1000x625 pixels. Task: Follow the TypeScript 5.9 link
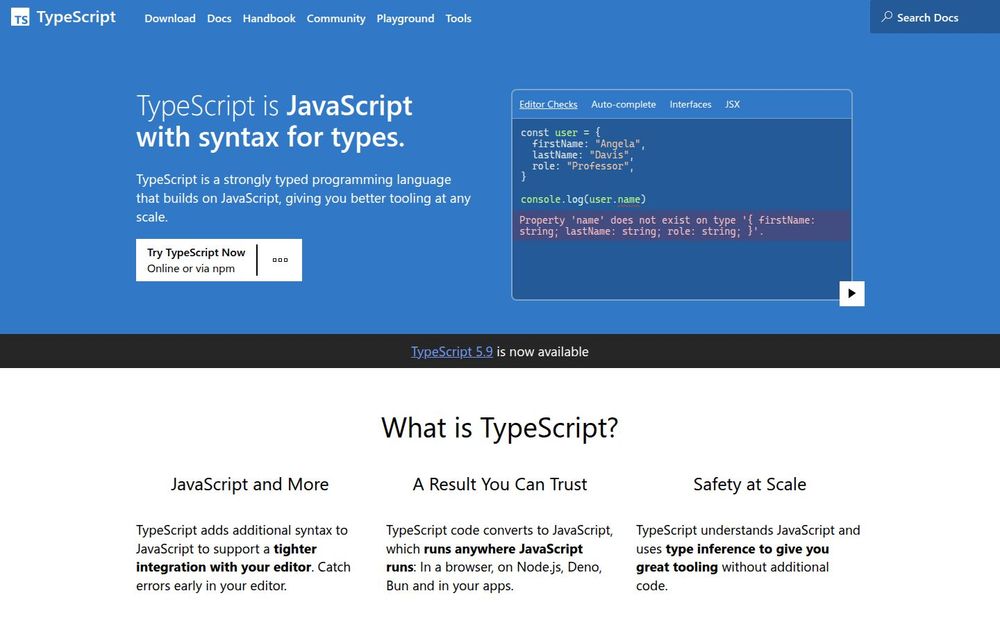[452, 351]
